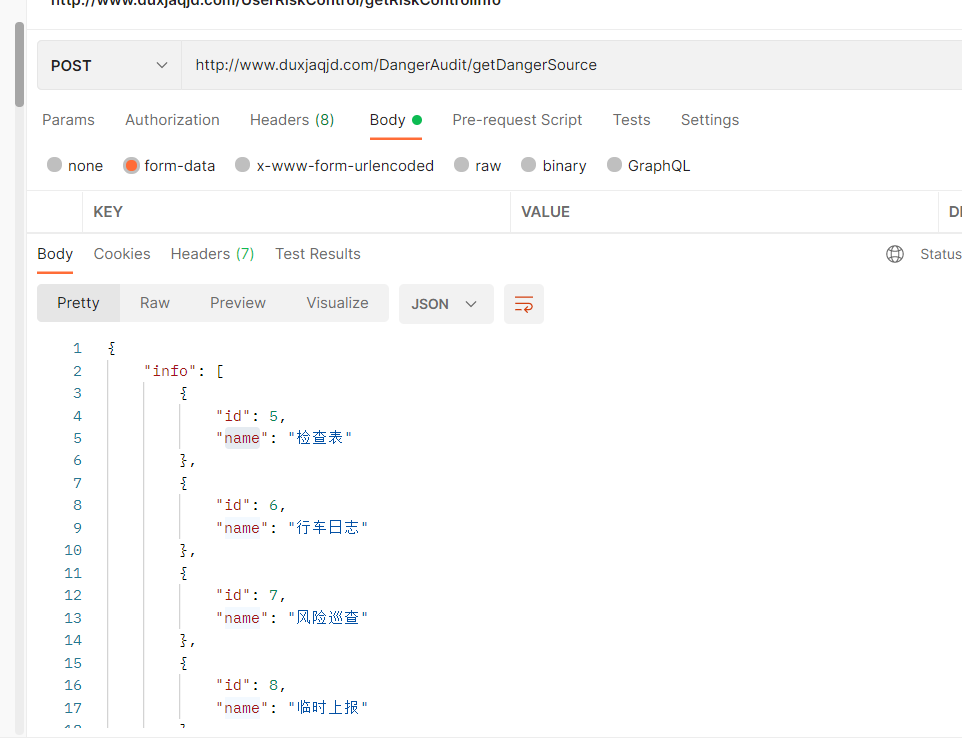Select the none body type
The width and height of the screenshot is (962, 751).
55,165
